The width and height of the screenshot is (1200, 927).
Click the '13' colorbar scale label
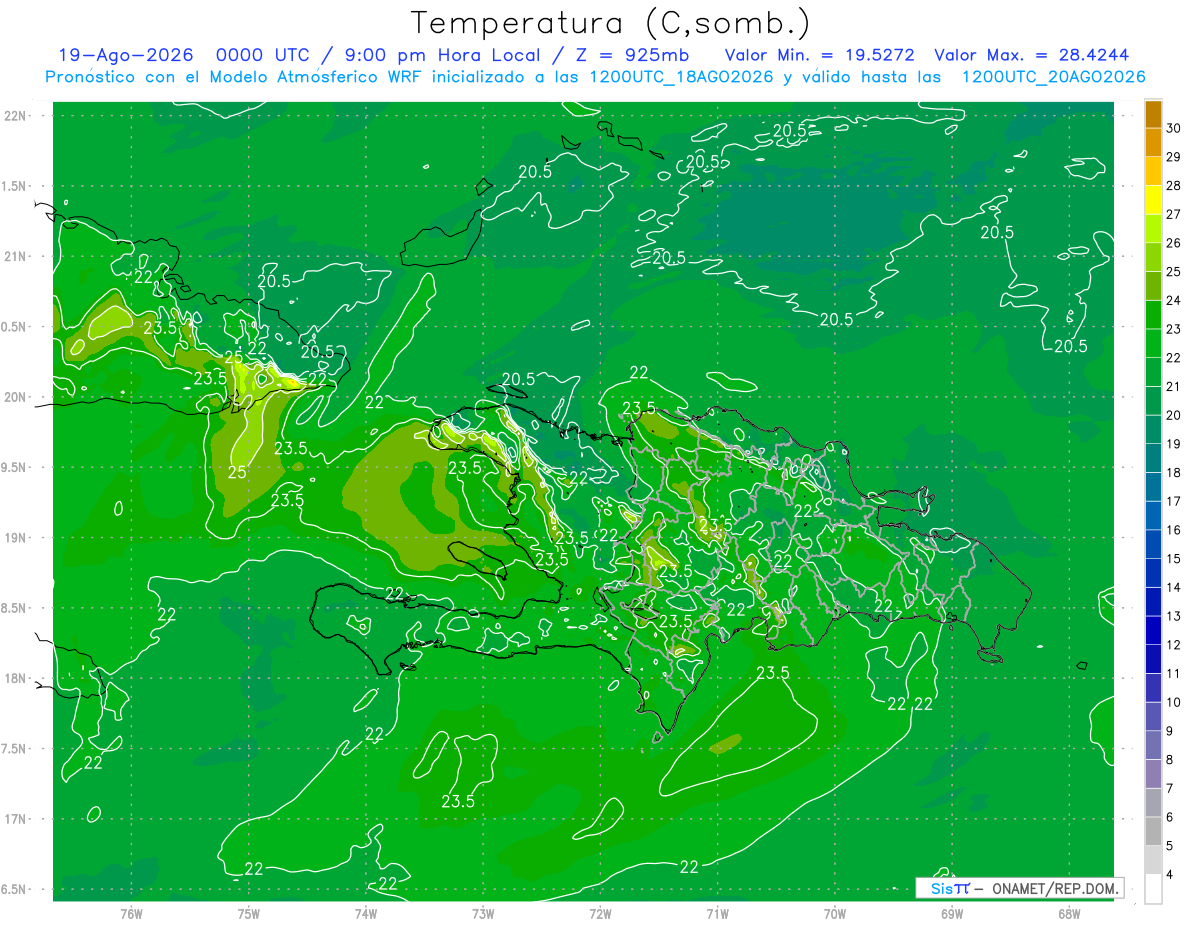tap(1174, 616)
